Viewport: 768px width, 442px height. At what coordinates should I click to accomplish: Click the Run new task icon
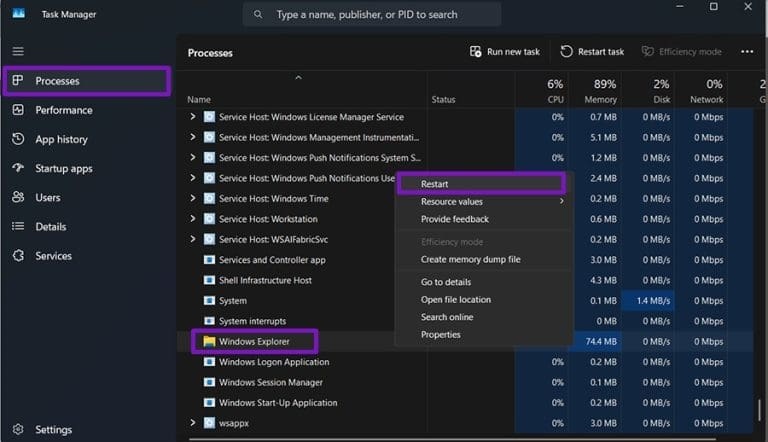coord(475,51)
